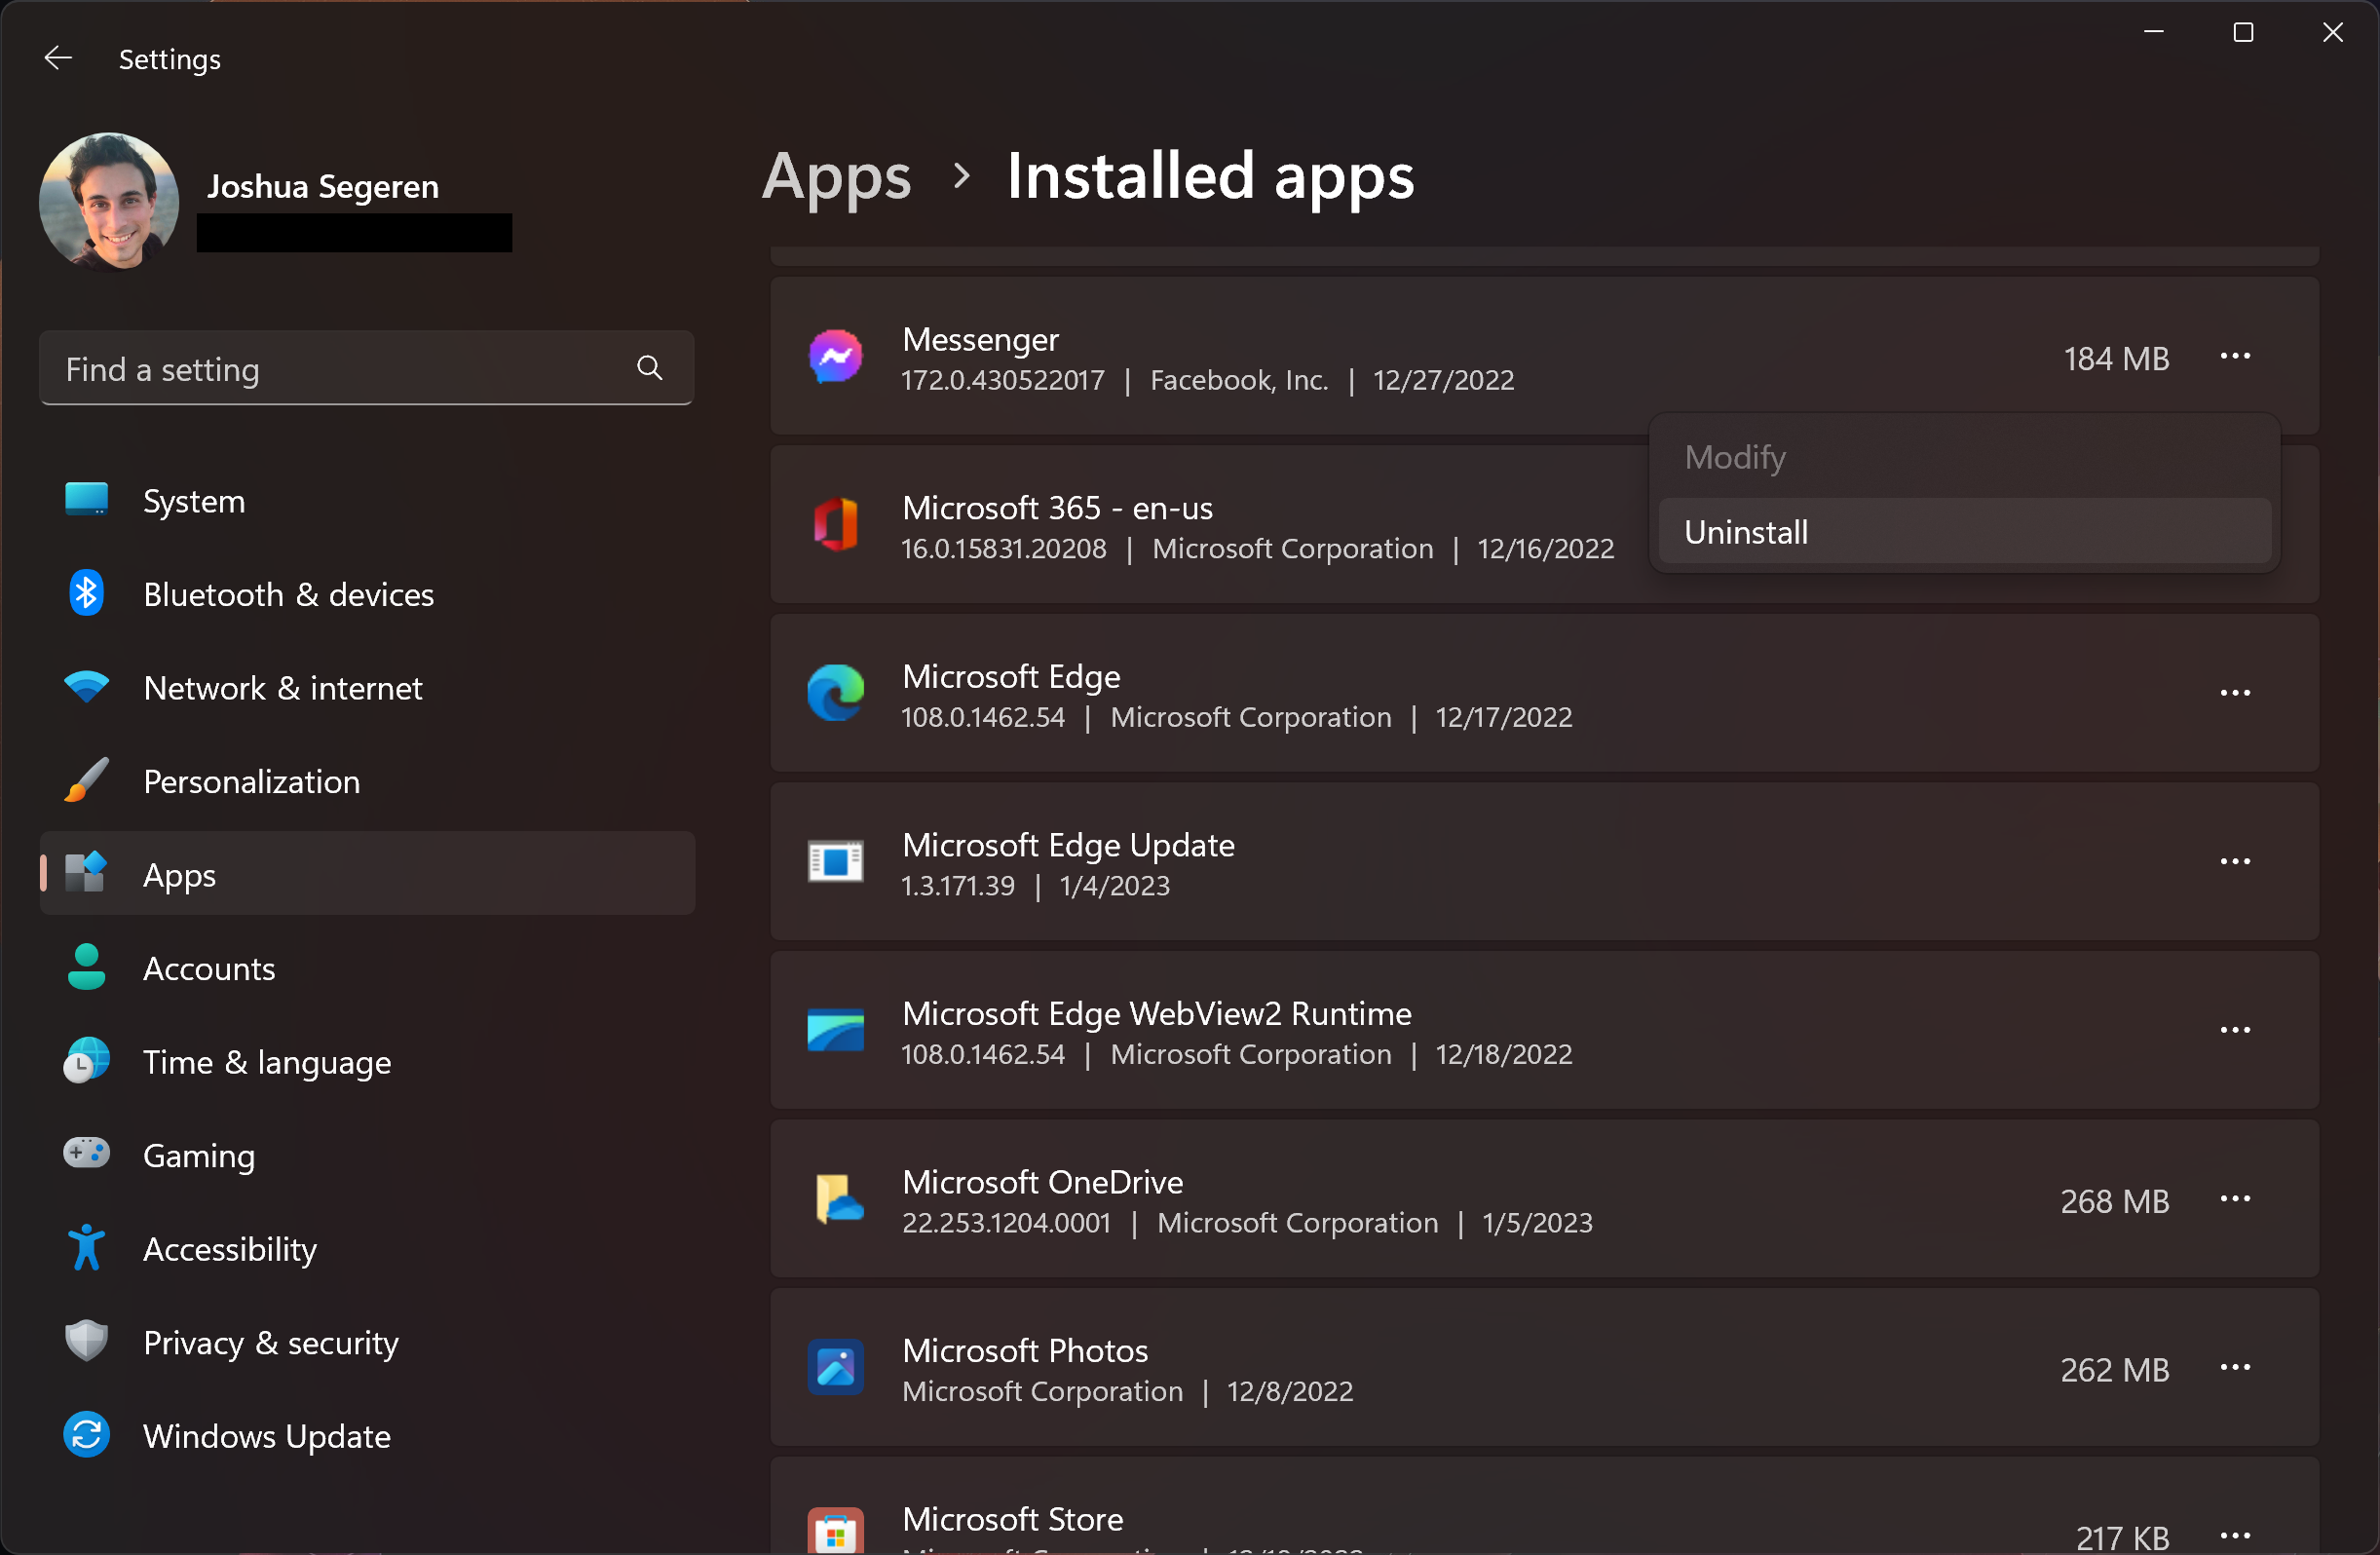Viewport: 2380px width, 1555px height.
Task: Click the Messenger 184 MB size value
Action: 2116,359
